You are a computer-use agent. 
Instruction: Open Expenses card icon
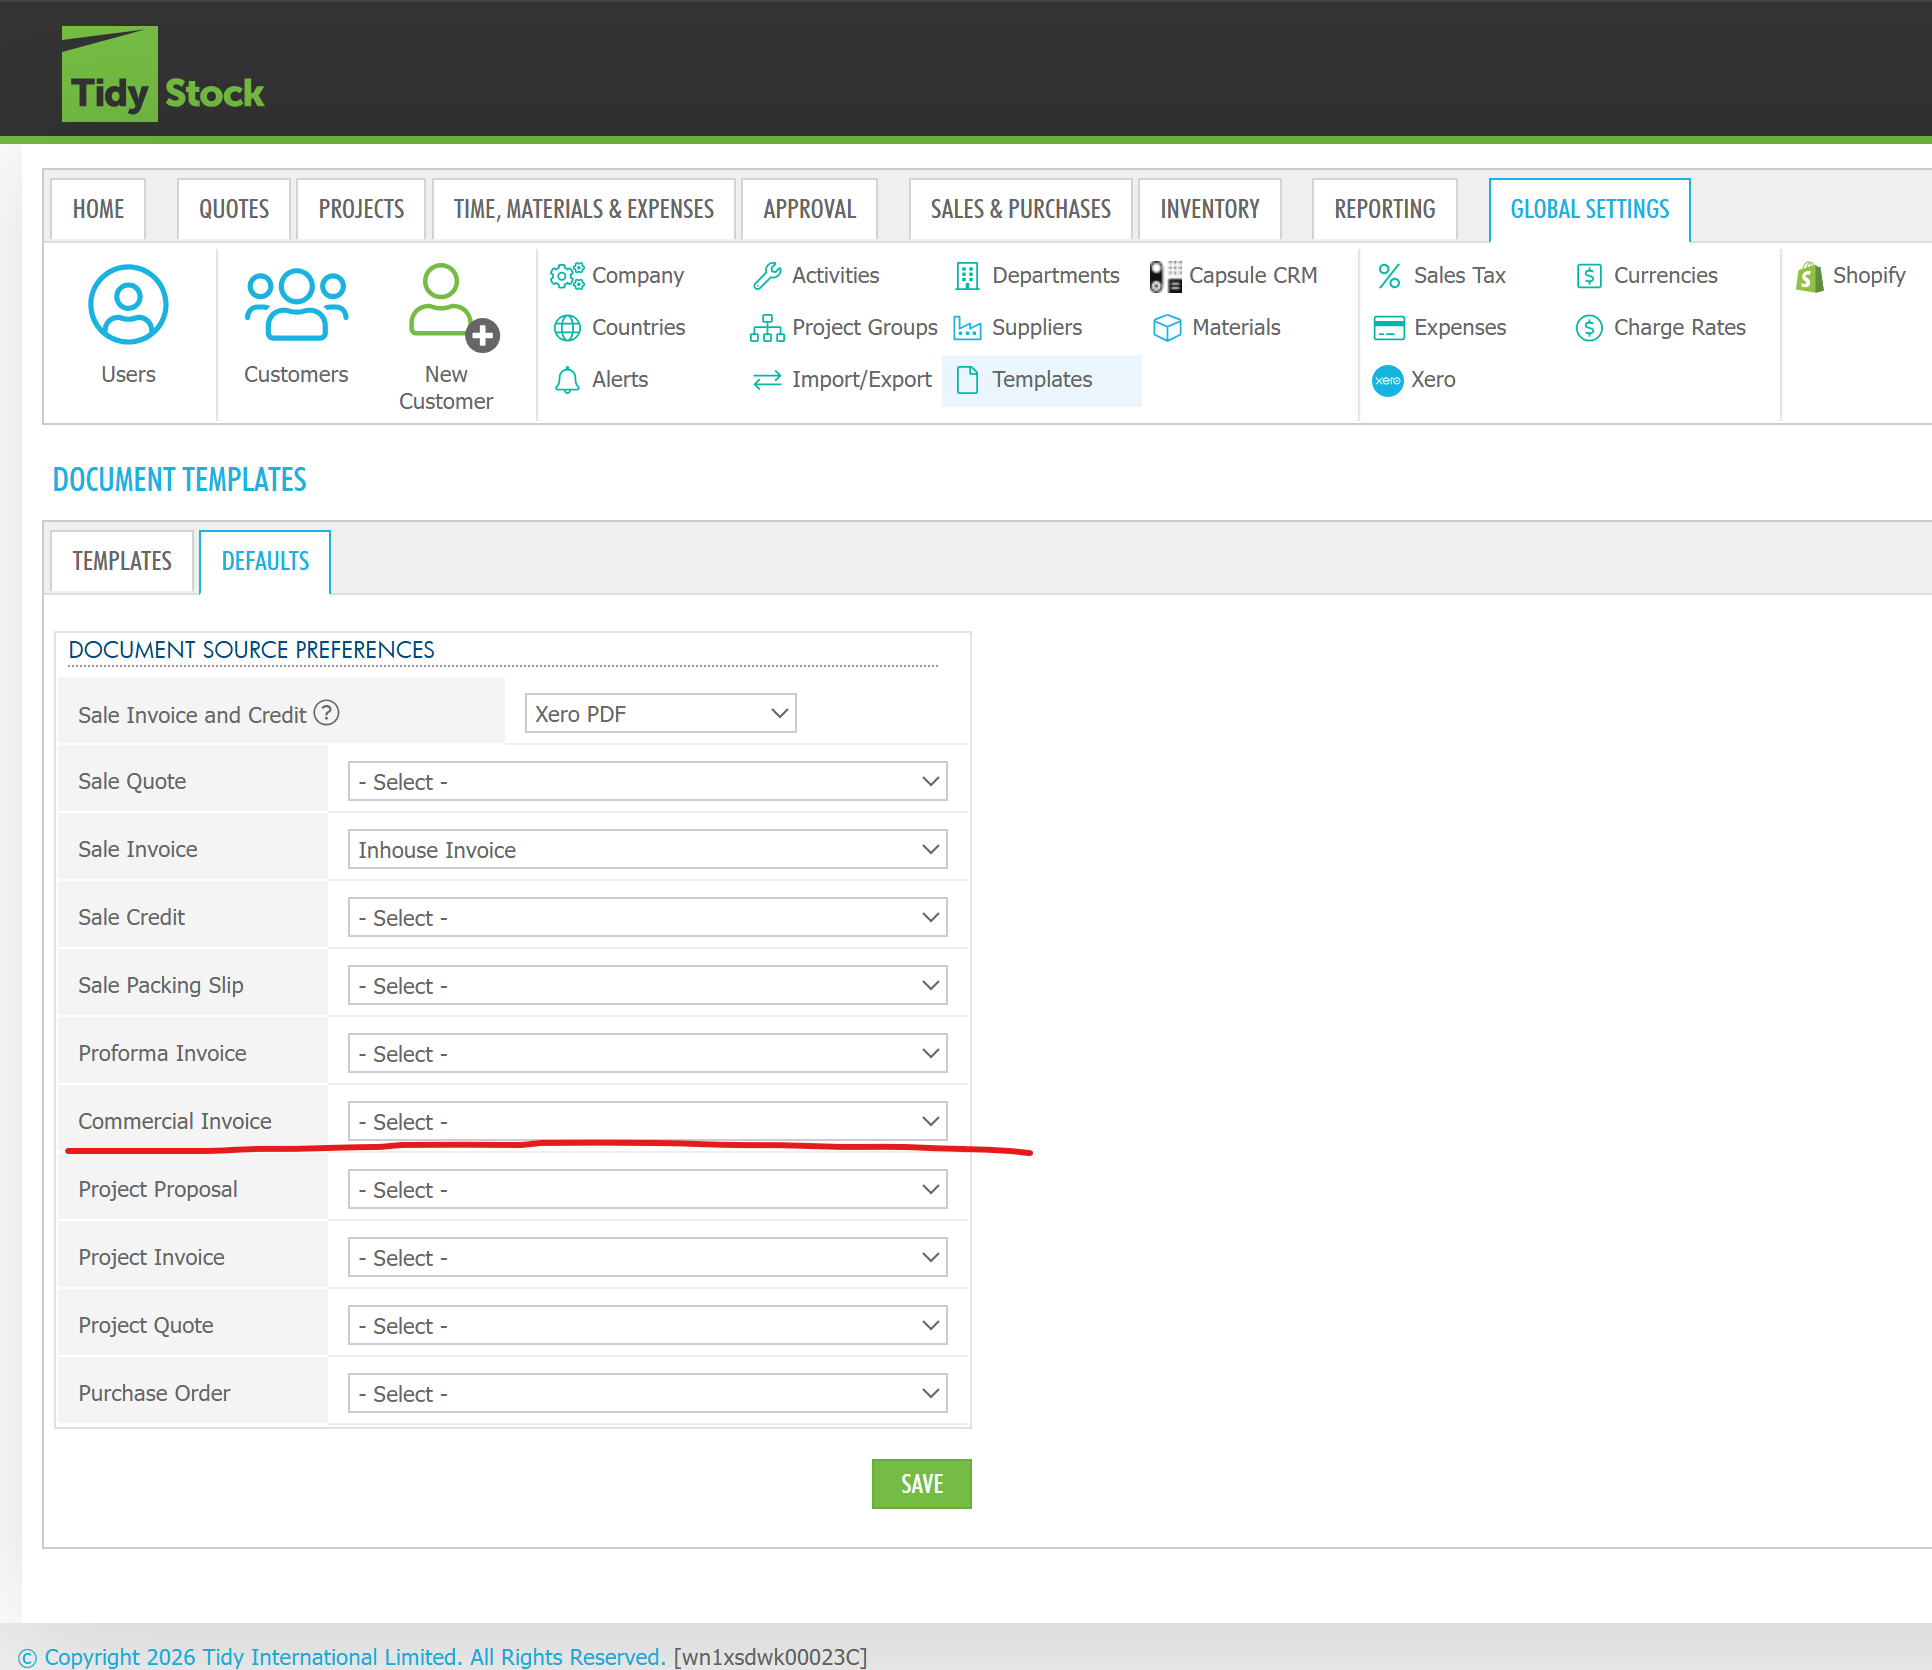pyautogui.click(x=1389, y=328)
